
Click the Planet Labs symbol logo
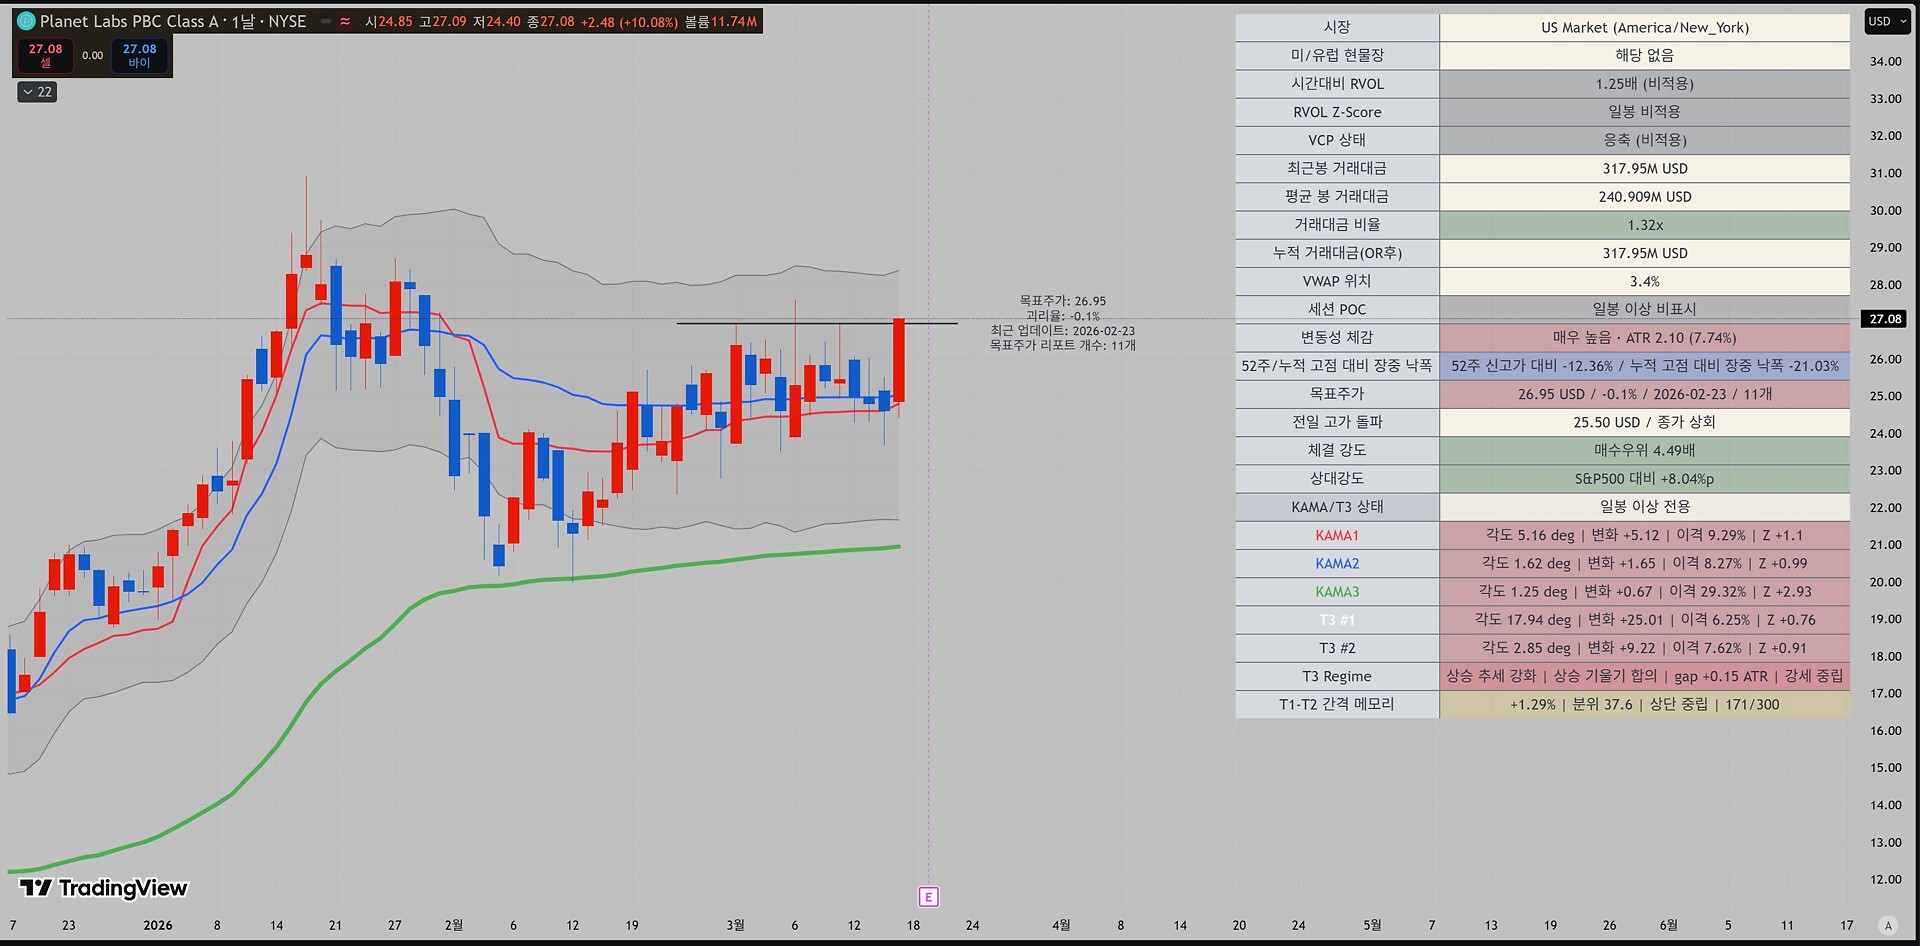[26, 21]
